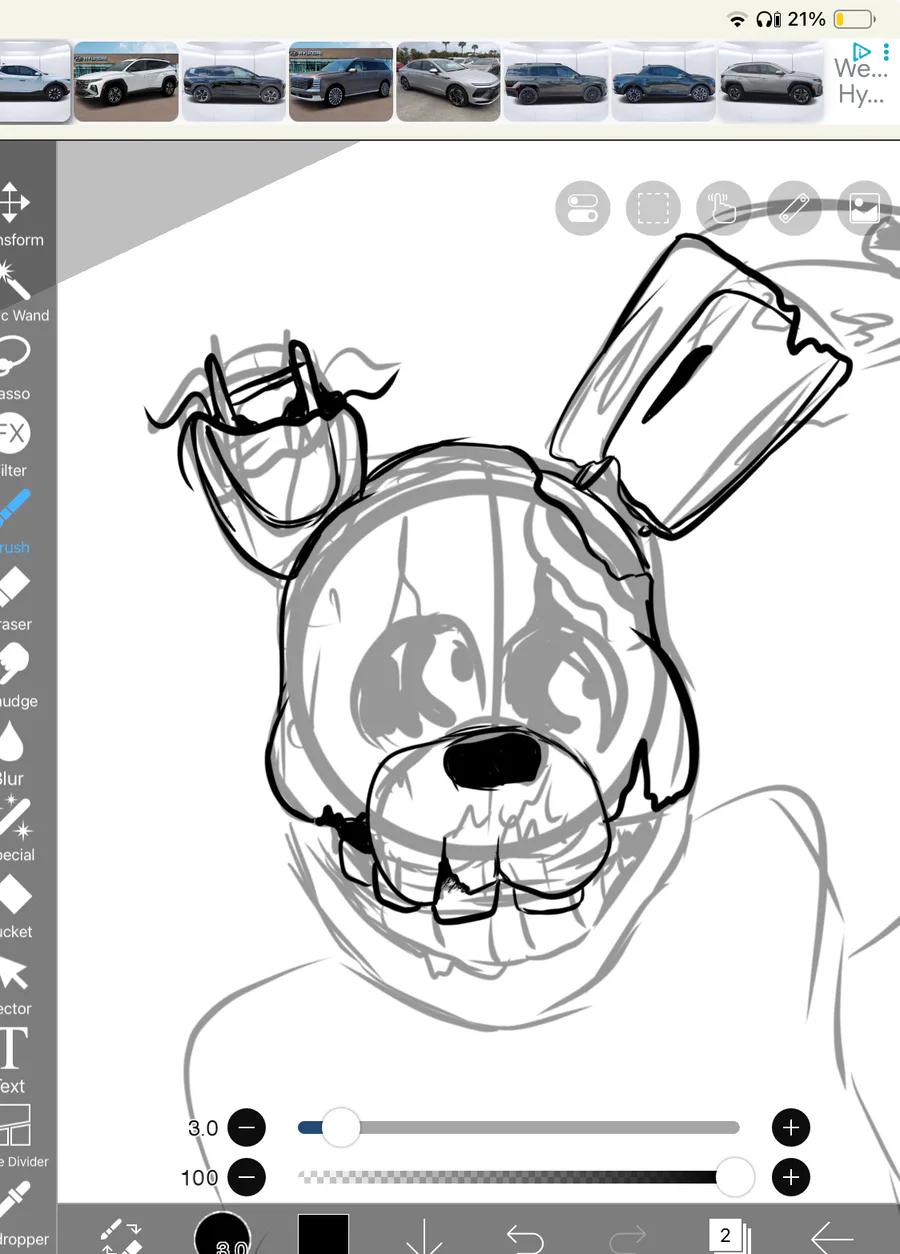900x1254 pixels.
Task: Open brush settings via brush size preview
Action: tap(222, 1233)
